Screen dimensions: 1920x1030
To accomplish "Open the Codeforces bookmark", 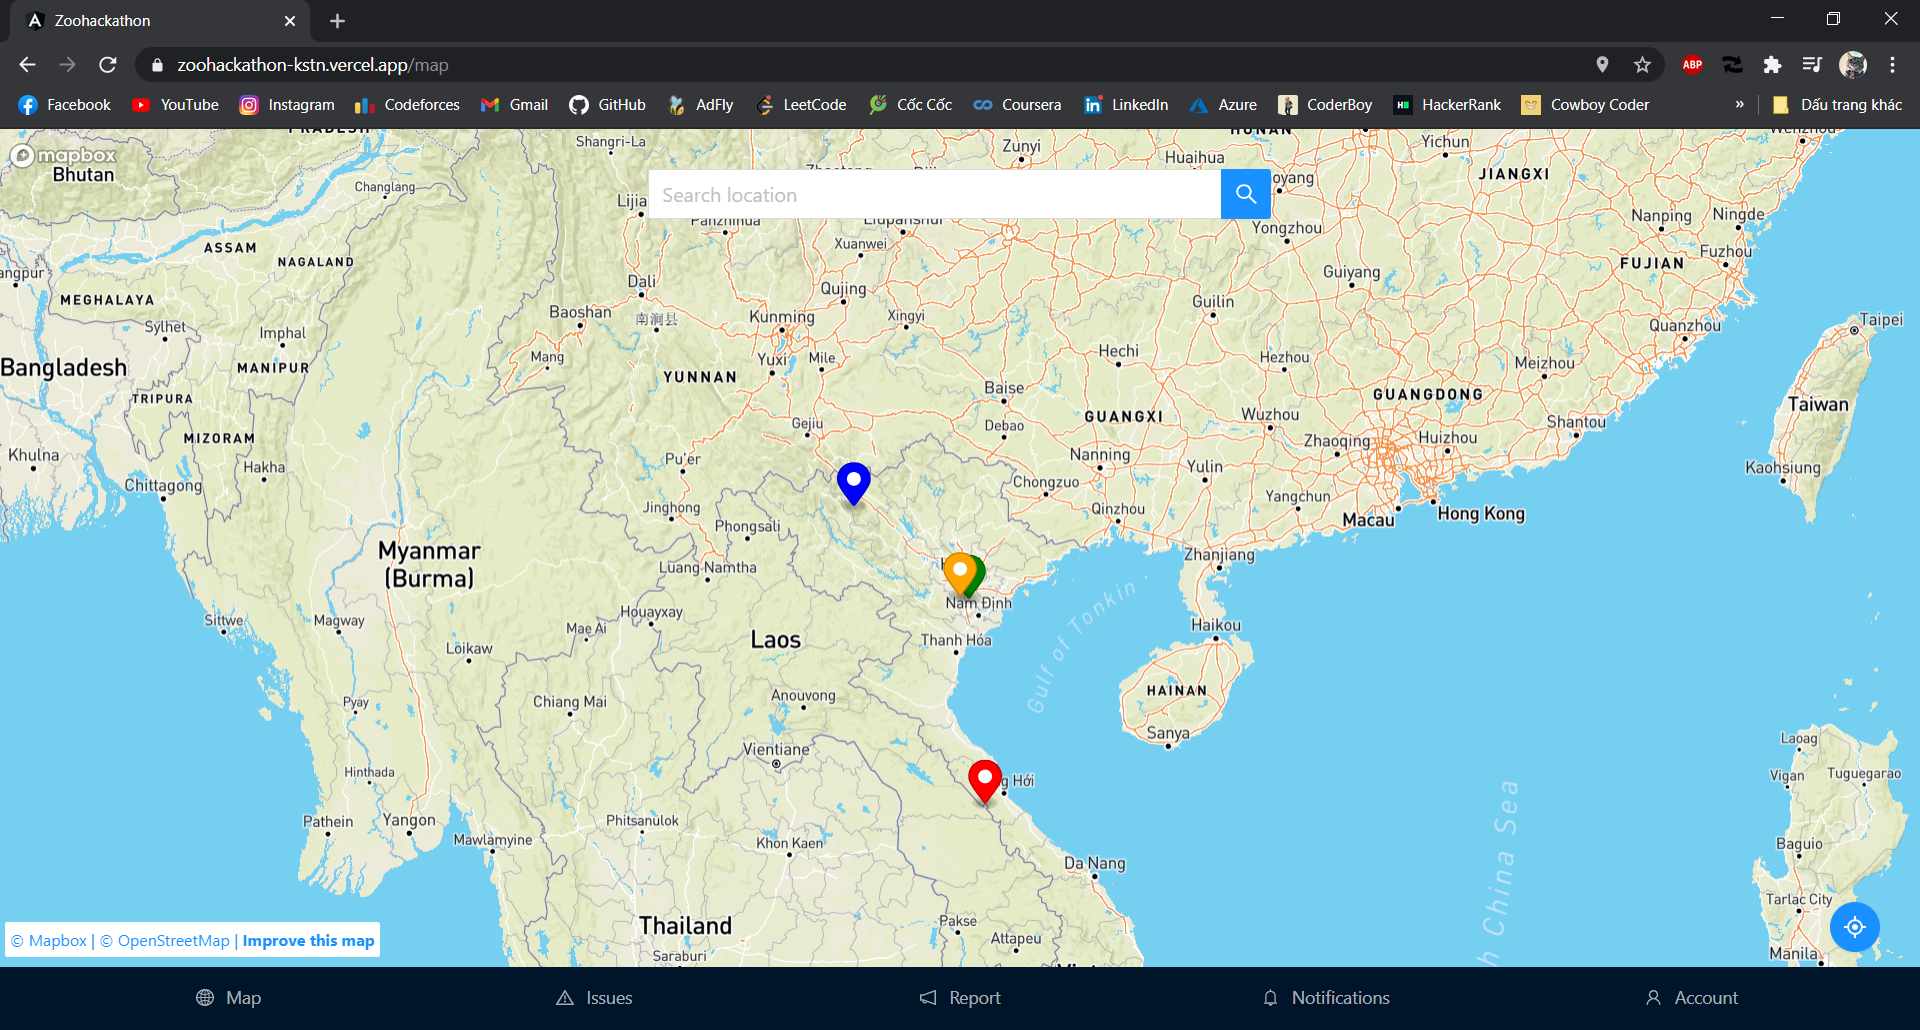I will point(407,105).
